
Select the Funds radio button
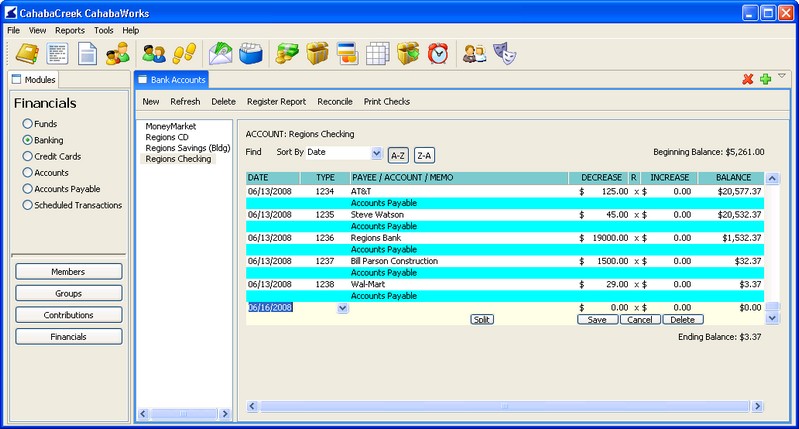coord(28,124)
